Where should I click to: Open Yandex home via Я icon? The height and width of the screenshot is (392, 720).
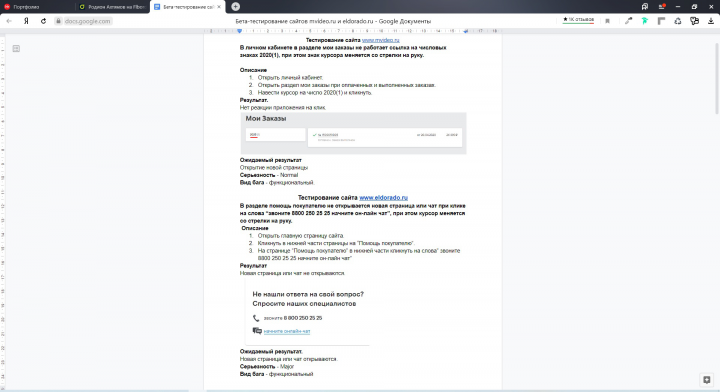click(x=26, y=21)
